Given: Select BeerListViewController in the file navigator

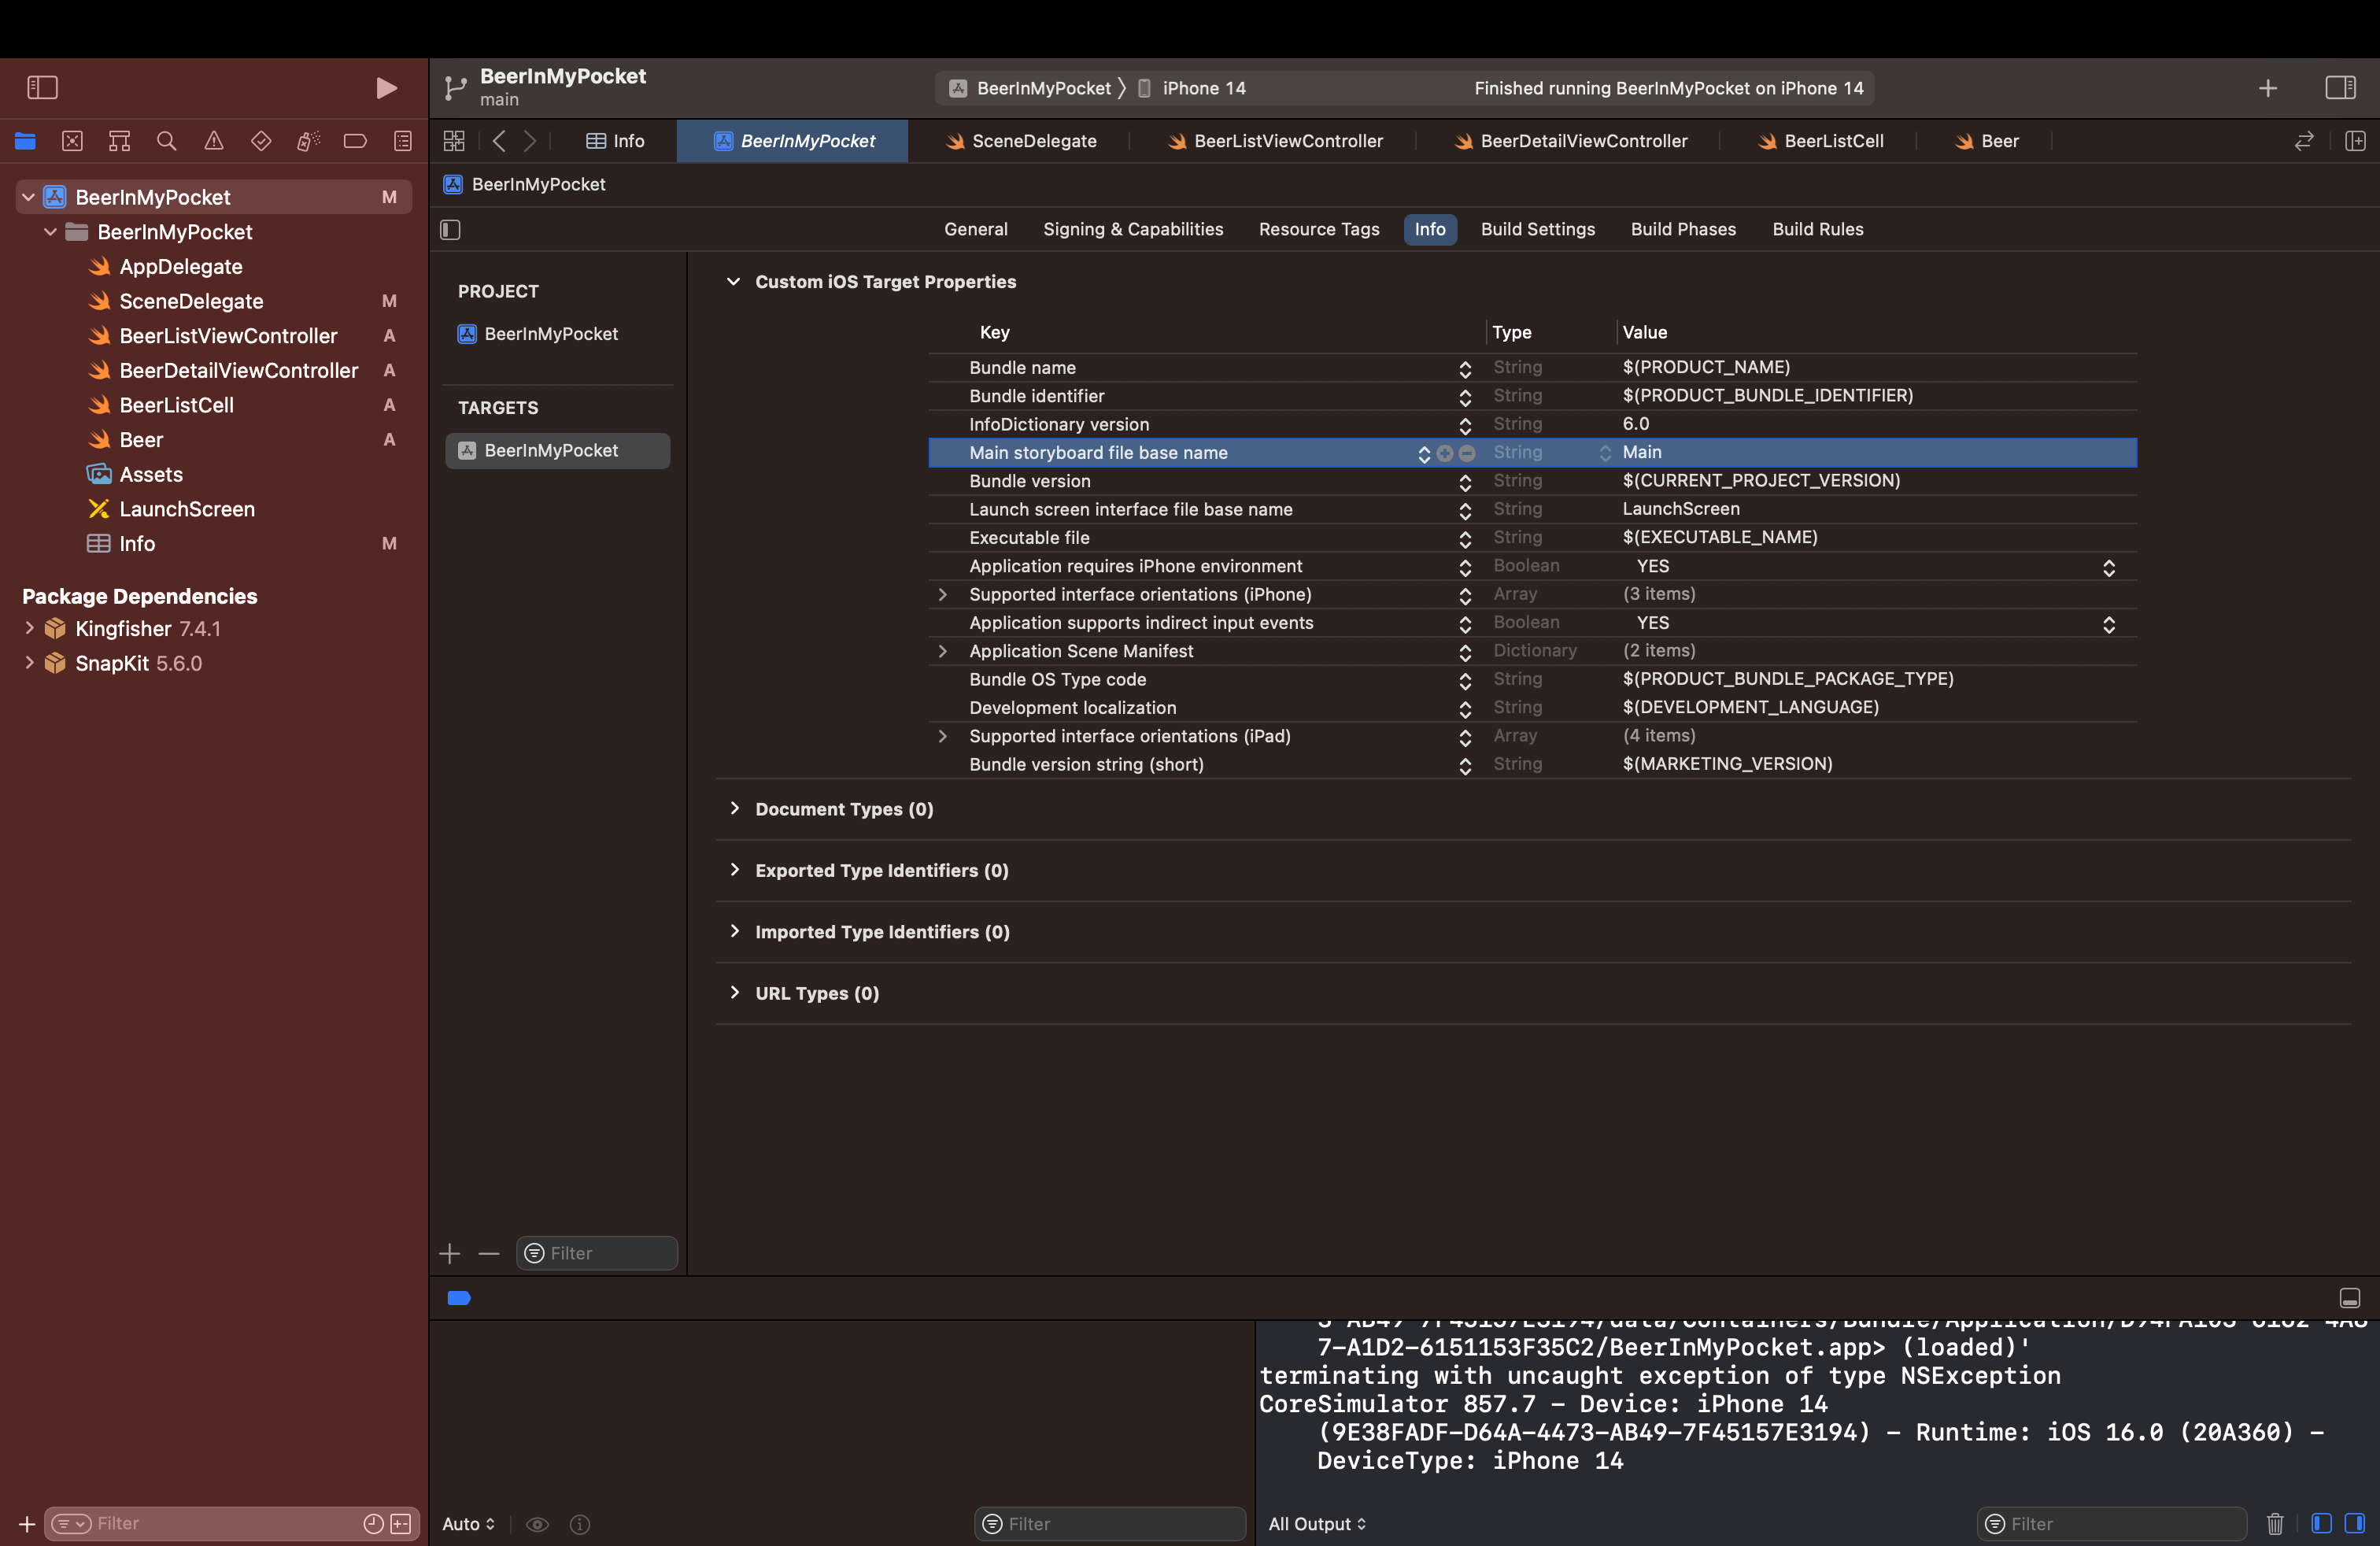Looking at the screenshot, I should click(228, 336).
